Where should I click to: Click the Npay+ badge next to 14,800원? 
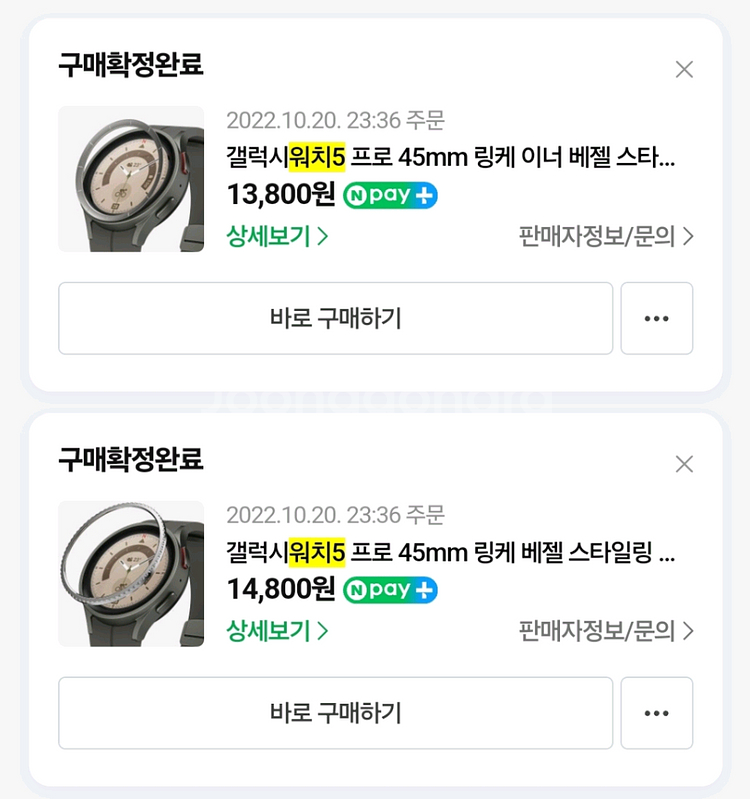coord(390,590)
